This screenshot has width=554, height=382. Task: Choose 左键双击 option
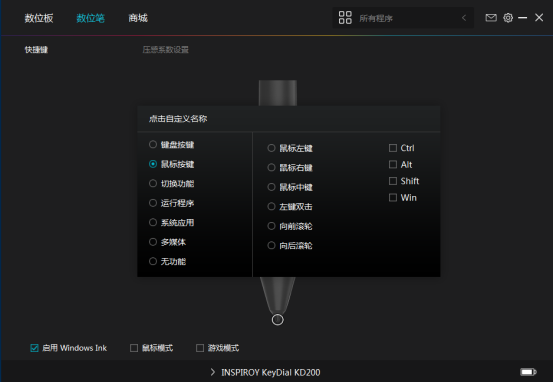(x=271, y=206)
